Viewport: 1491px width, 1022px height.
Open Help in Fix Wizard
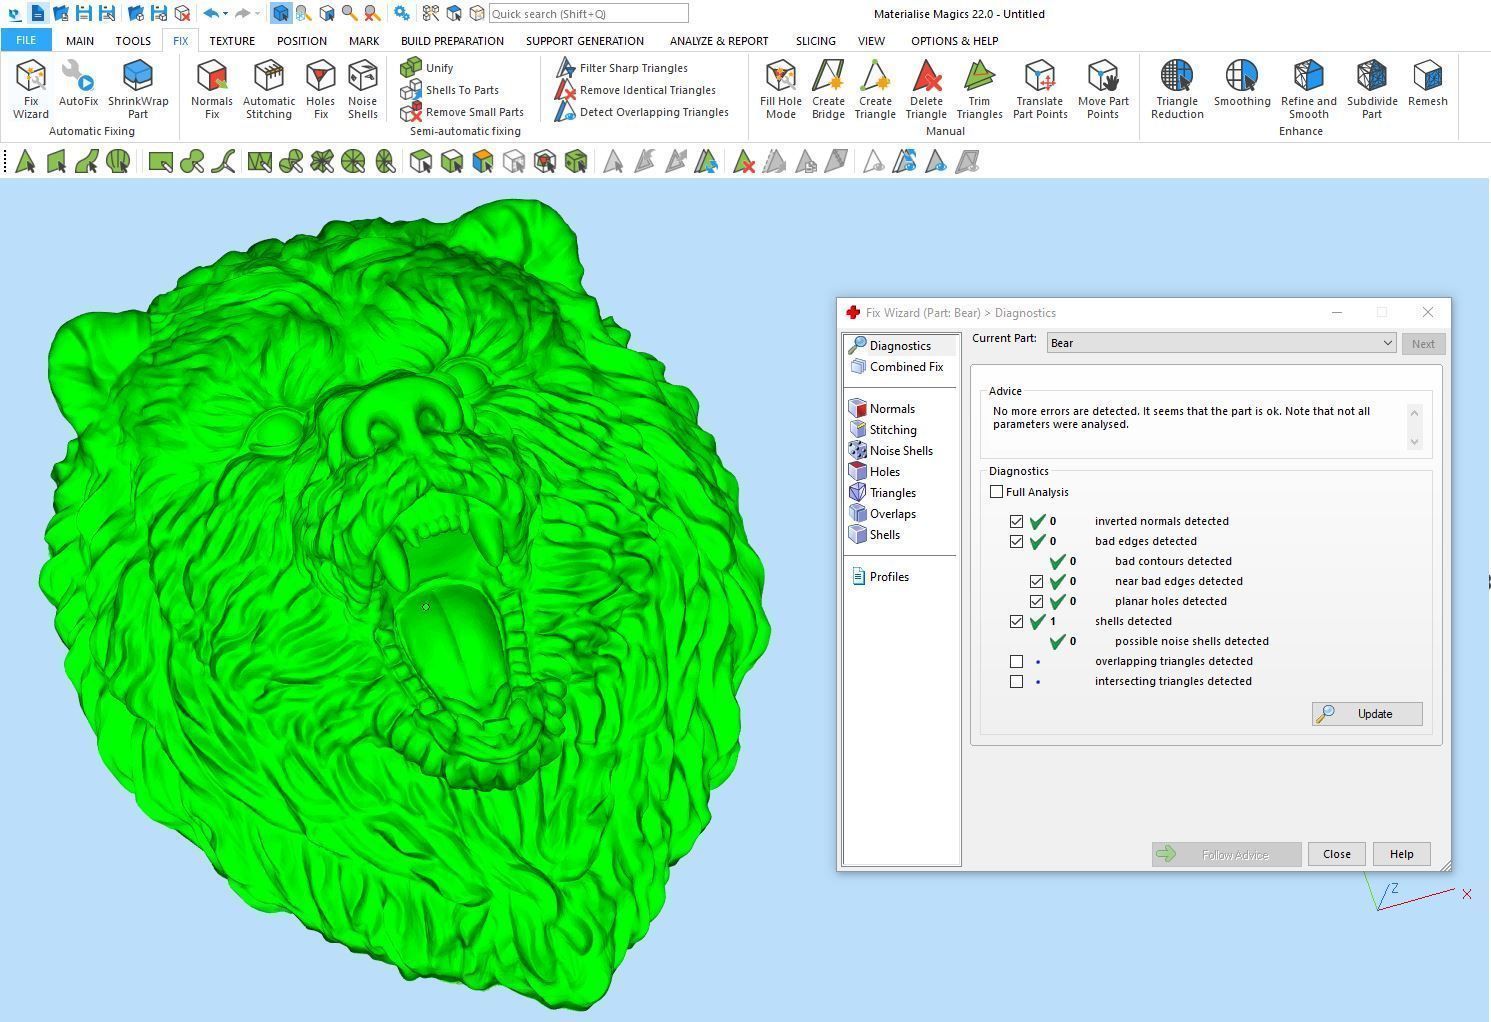click(1401, 854)
